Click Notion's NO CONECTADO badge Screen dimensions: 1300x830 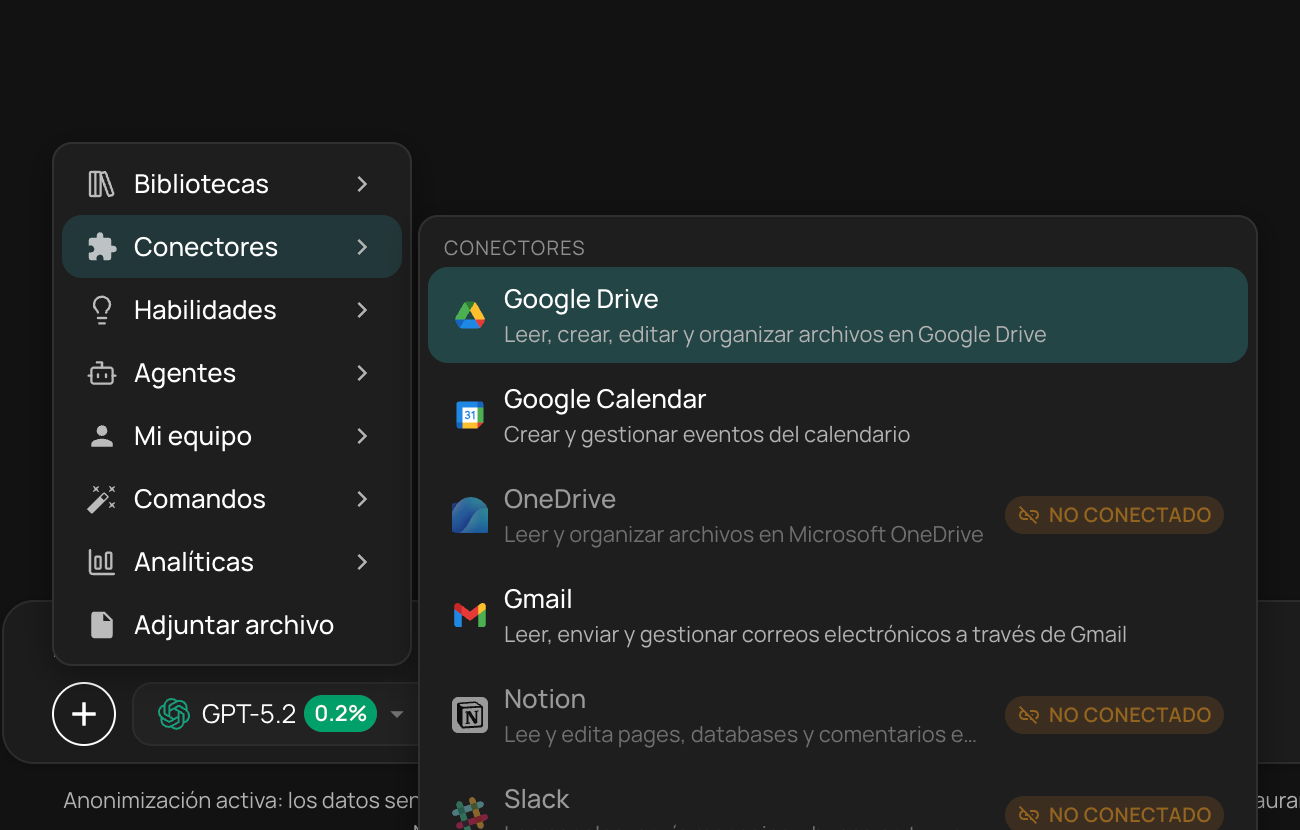click(1114, 715)
